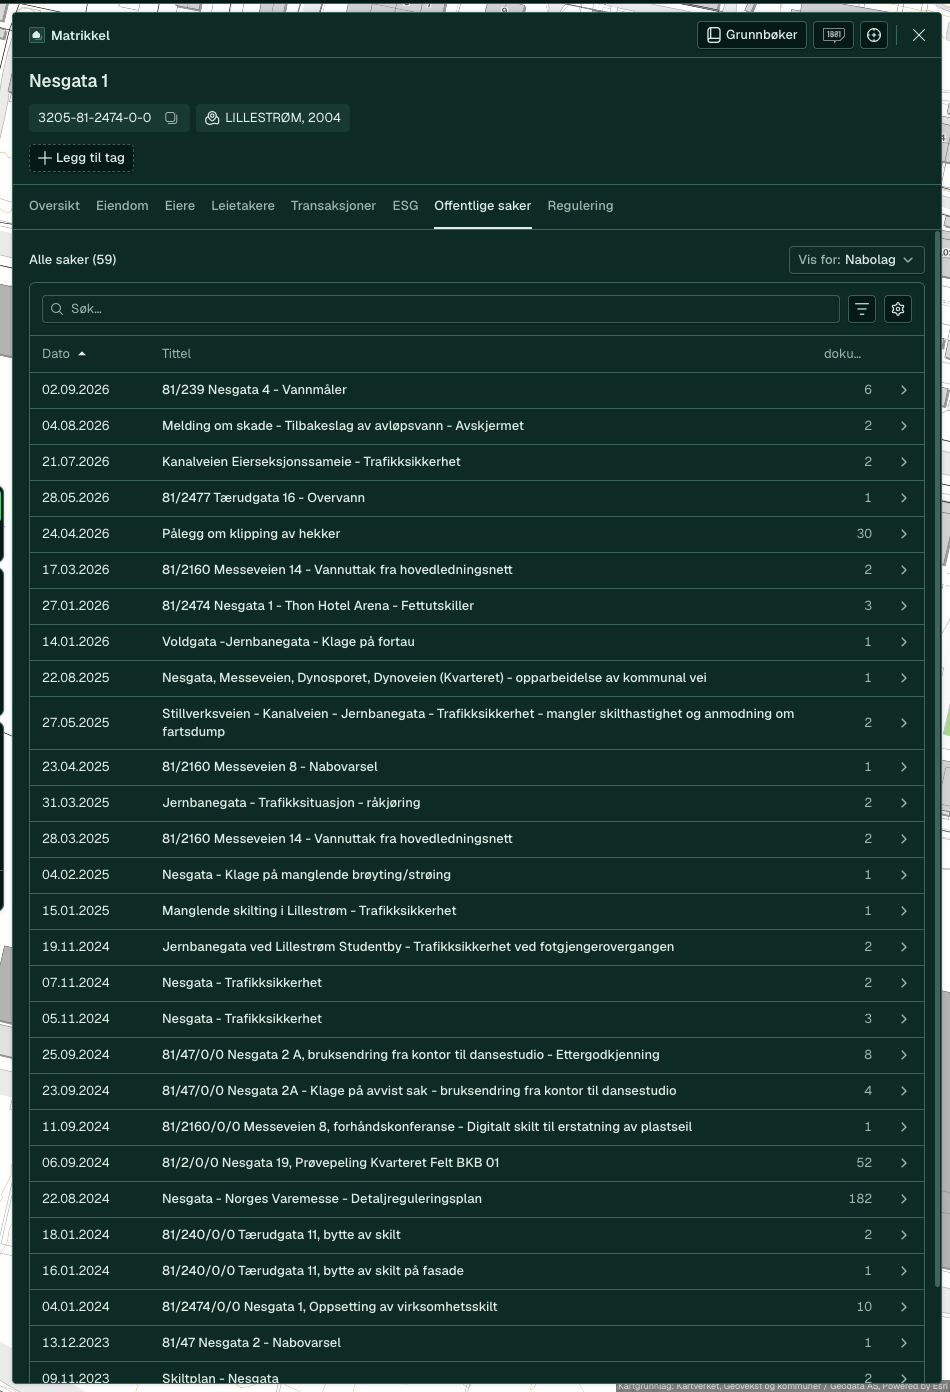Open chevron for Tærudgata 11, bytte av skilt
Viewport: 950px width, 1392px height.
(x=903, y=1235)
